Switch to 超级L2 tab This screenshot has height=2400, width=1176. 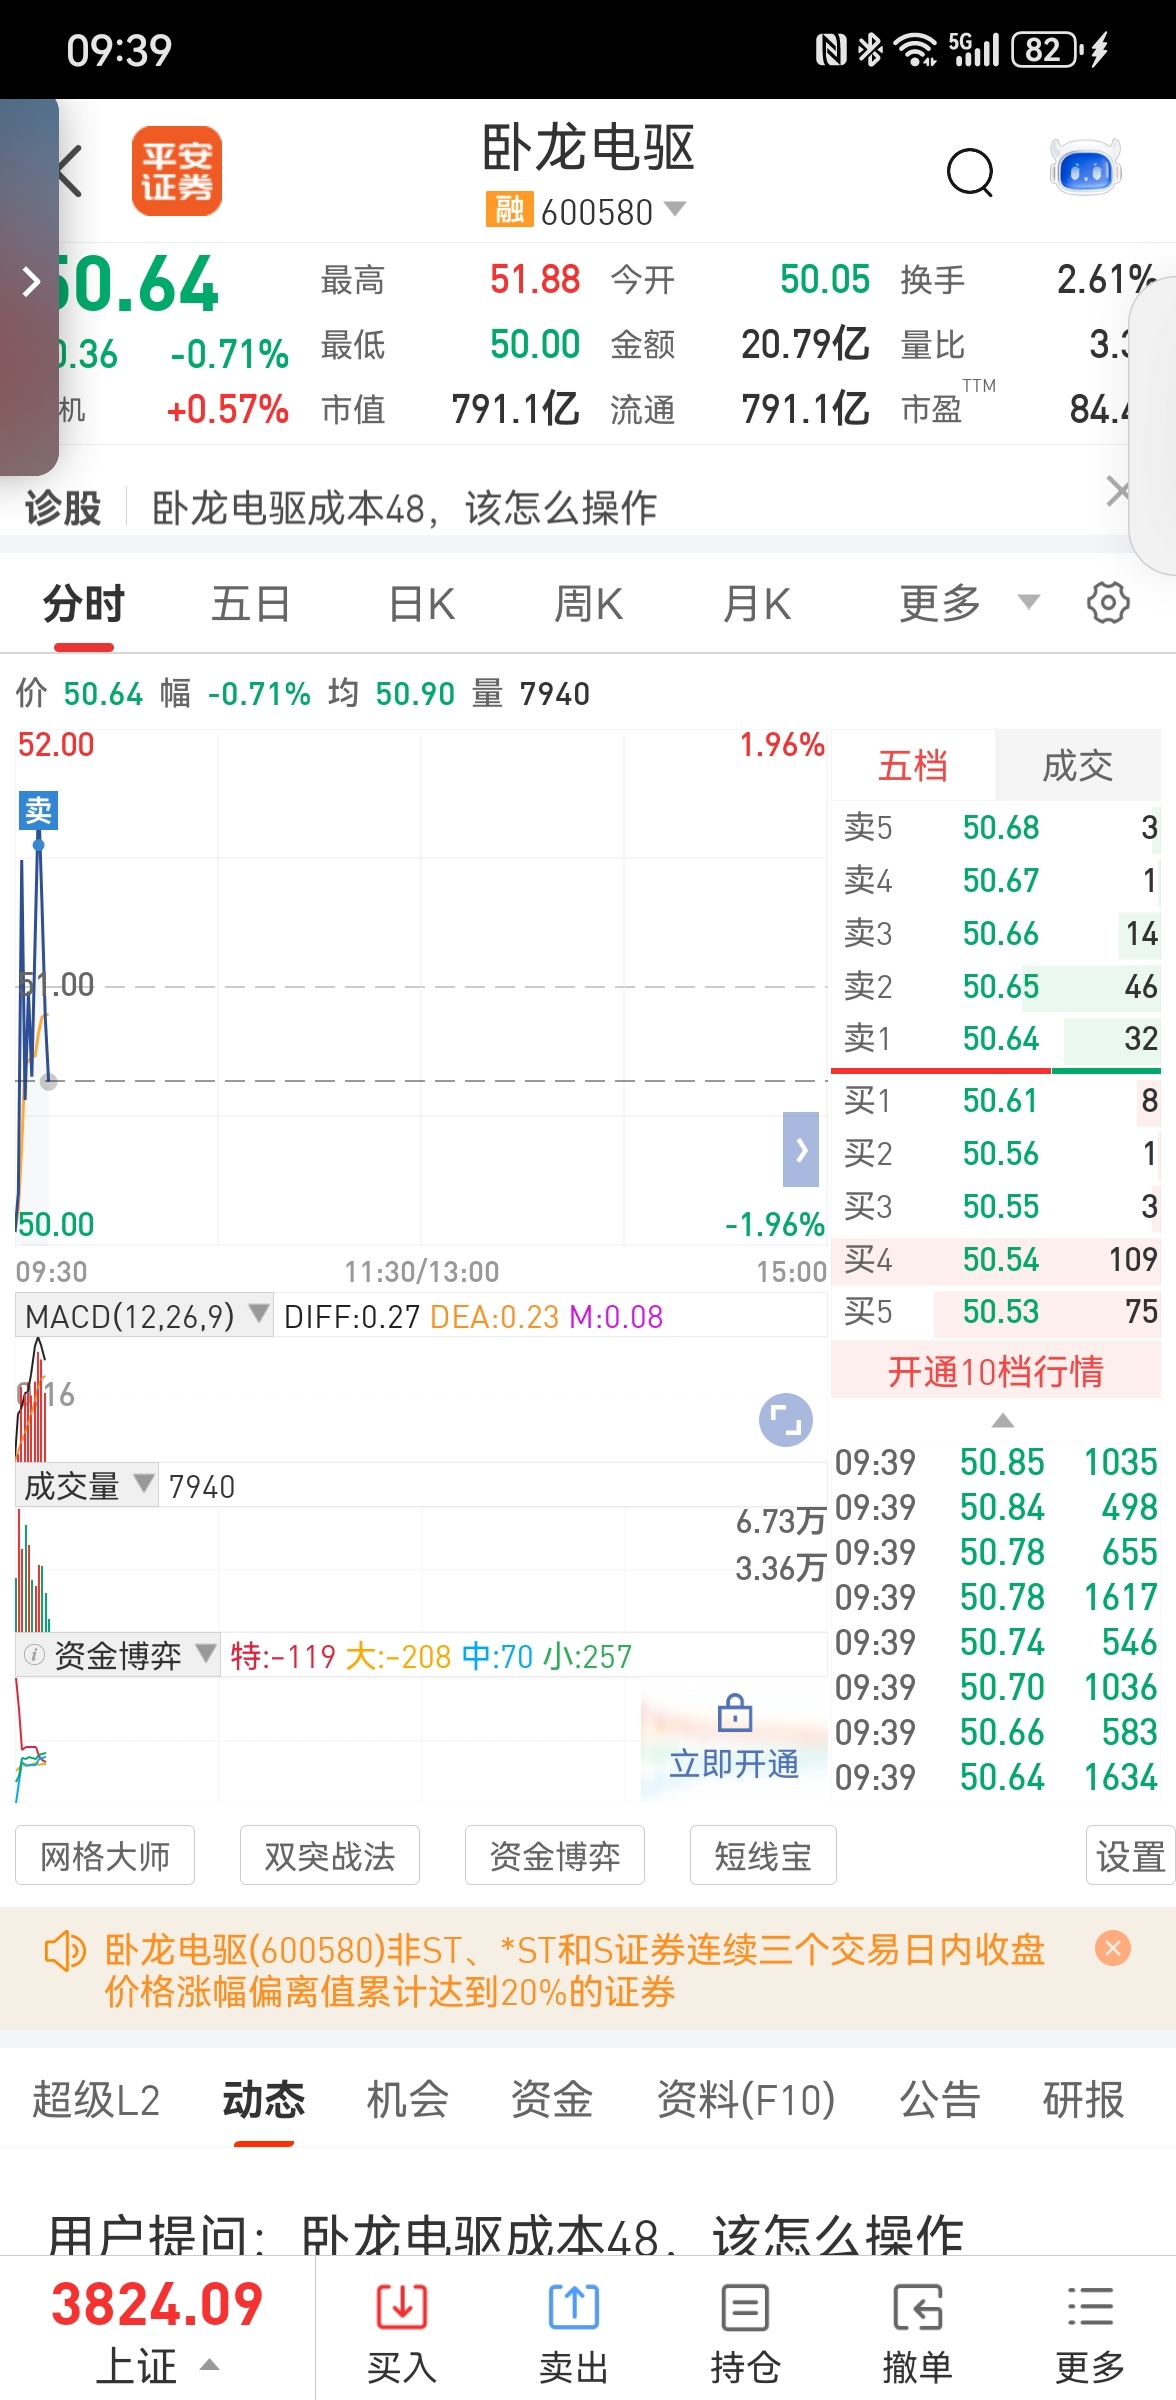coord(96,2099)
